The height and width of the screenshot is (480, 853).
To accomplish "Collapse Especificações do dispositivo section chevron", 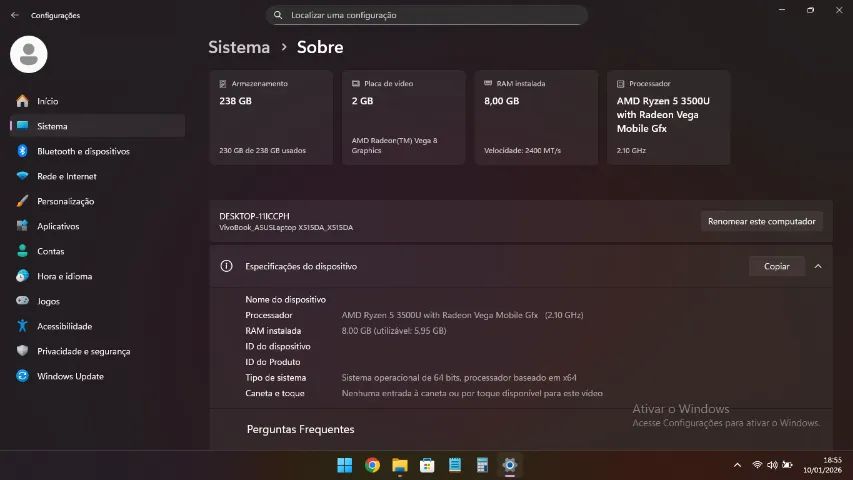I will coord(818,266).
